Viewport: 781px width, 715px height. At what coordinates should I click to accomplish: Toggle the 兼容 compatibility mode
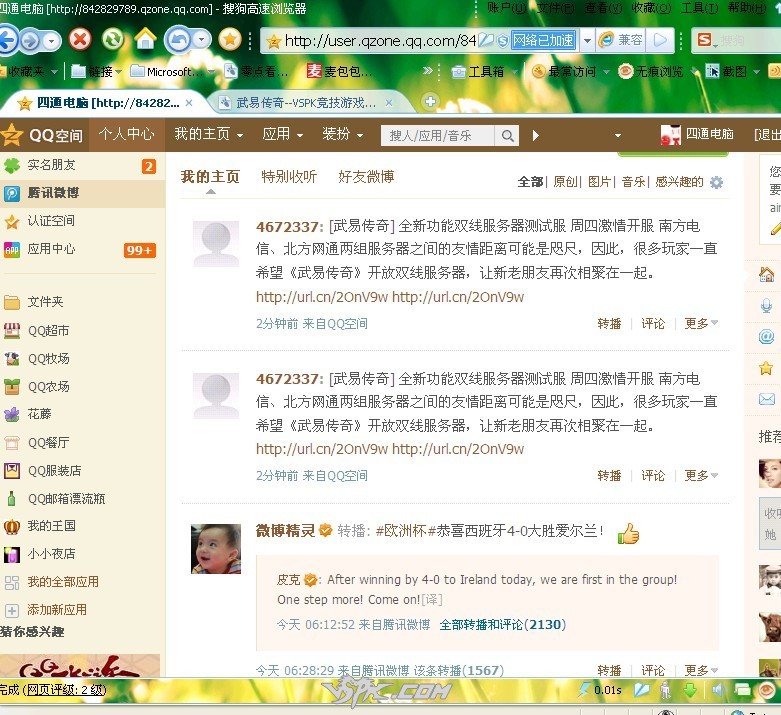(621, 40)
